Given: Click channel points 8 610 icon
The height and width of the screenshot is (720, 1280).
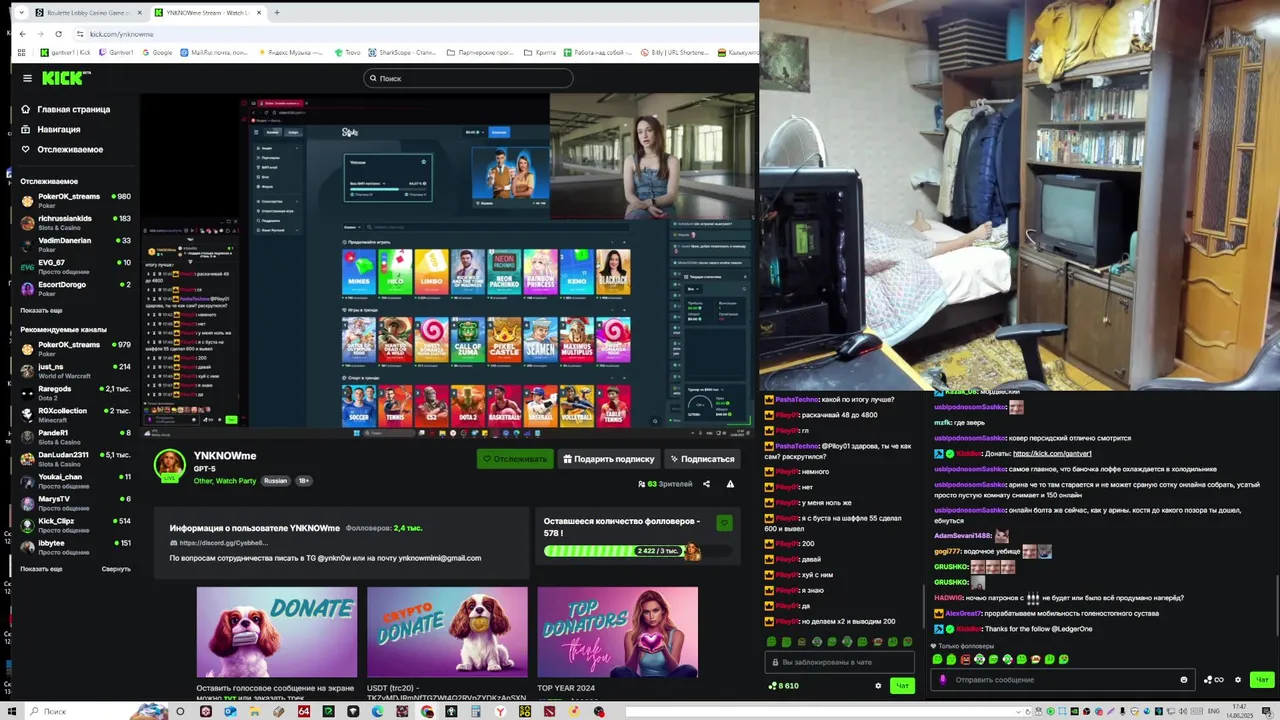Looking at the screenshot, I should click(x=783, y=686).
